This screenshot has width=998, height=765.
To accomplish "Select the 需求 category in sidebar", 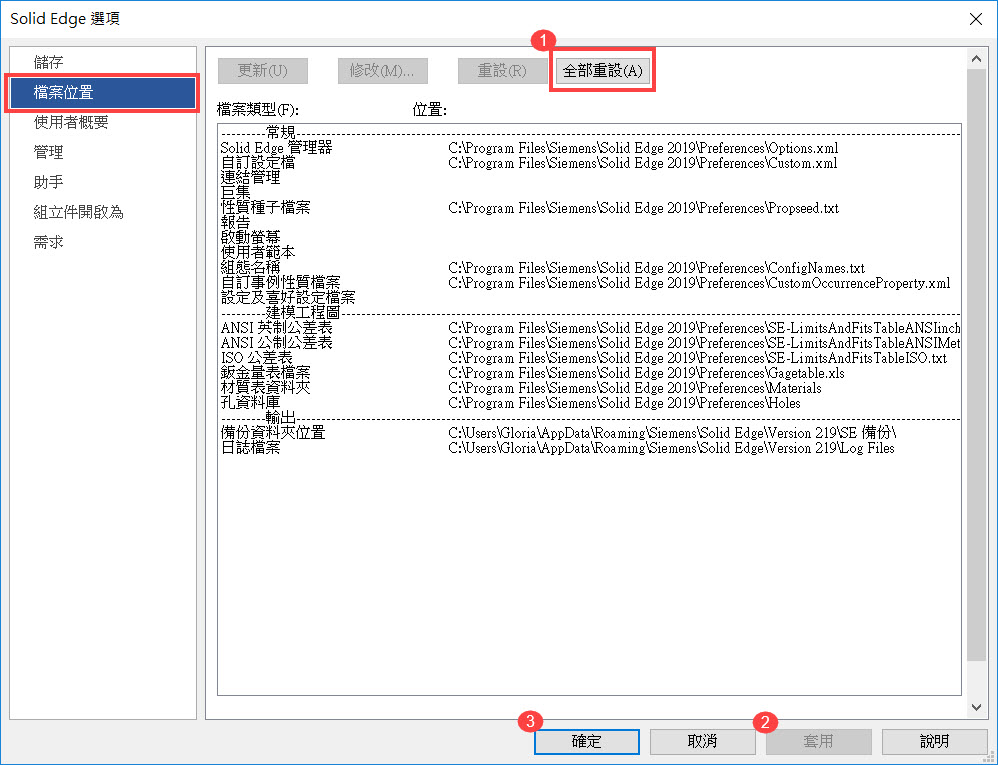I will 49,242.
